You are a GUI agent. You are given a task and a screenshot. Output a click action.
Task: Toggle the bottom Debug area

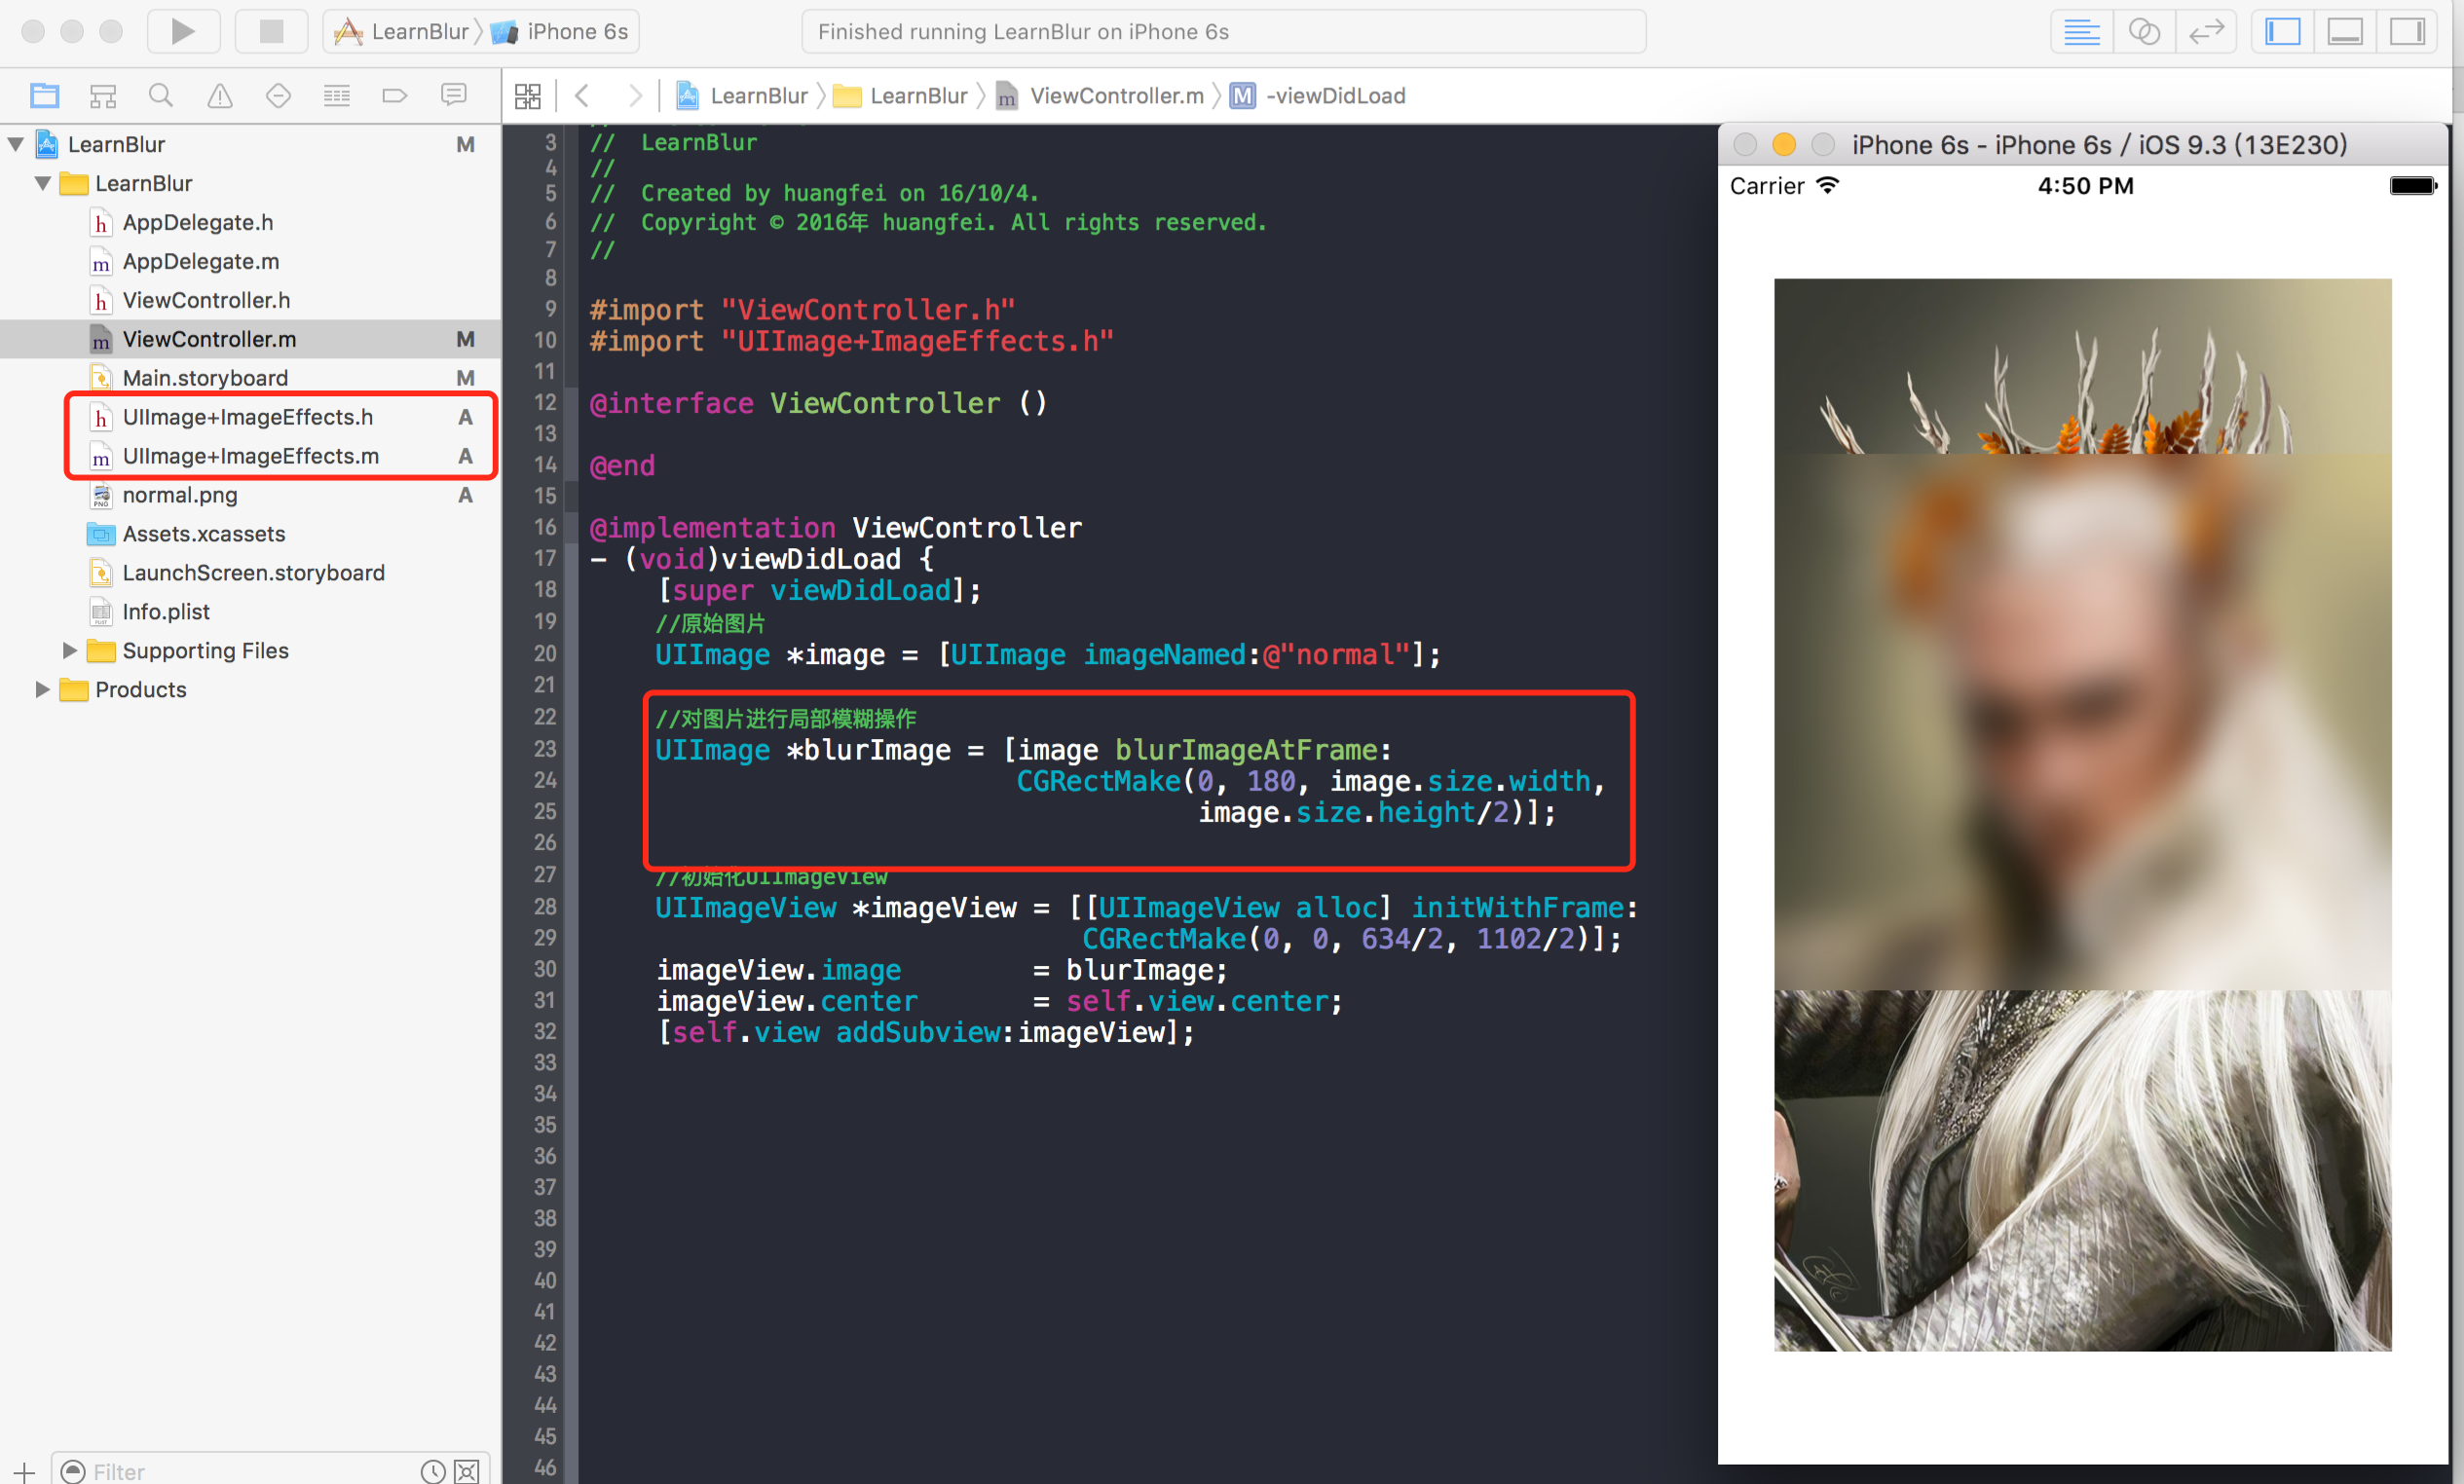pos(2345,31)
